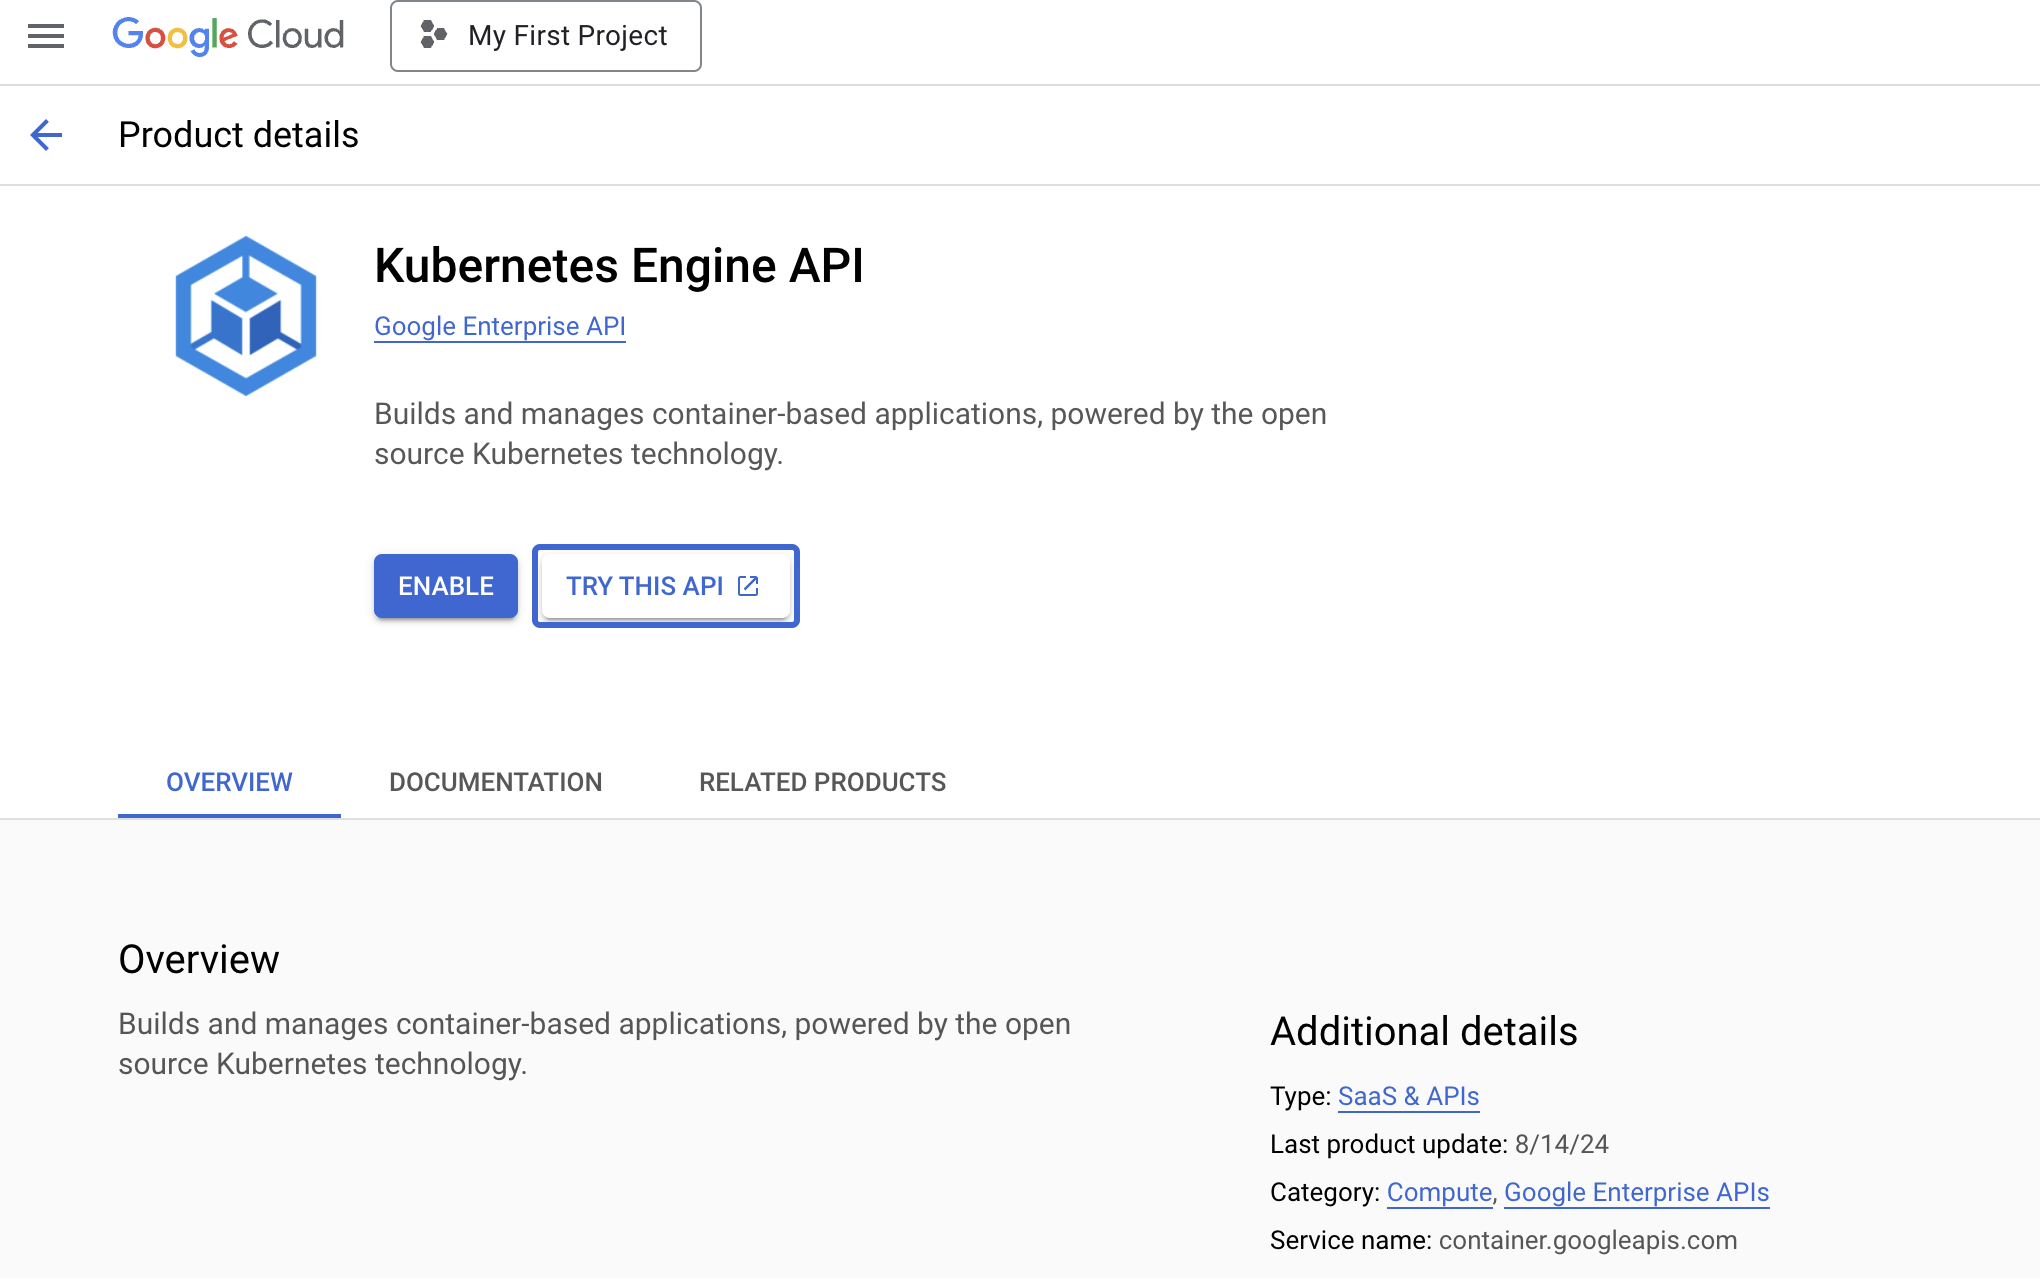2040x1278 pixels.
Task: Click the Additional details heading
Action: click(x=1423, y=1032)
